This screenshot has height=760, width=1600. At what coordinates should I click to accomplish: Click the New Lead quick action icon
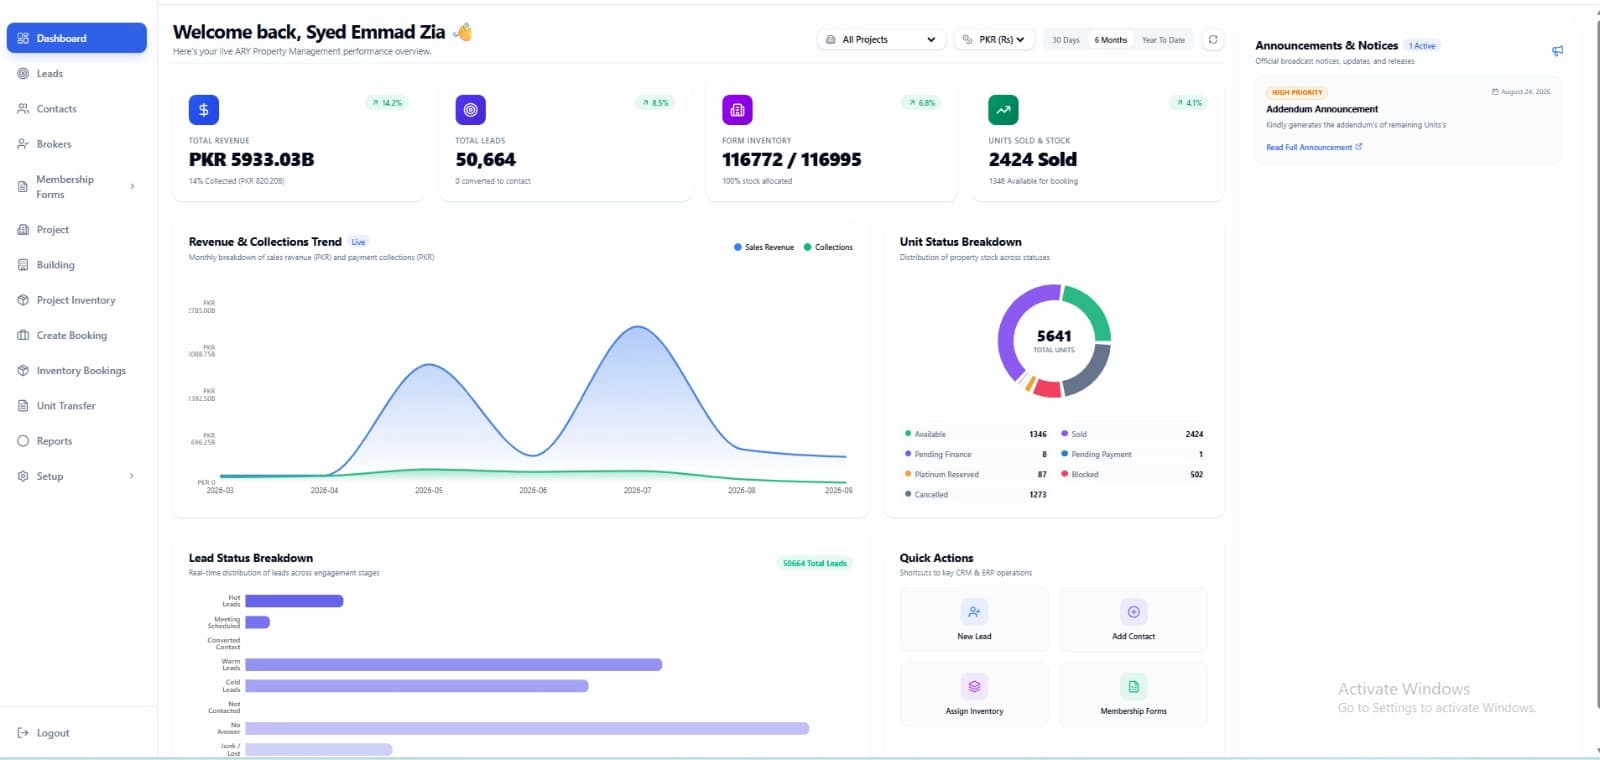tap(974, 611)
